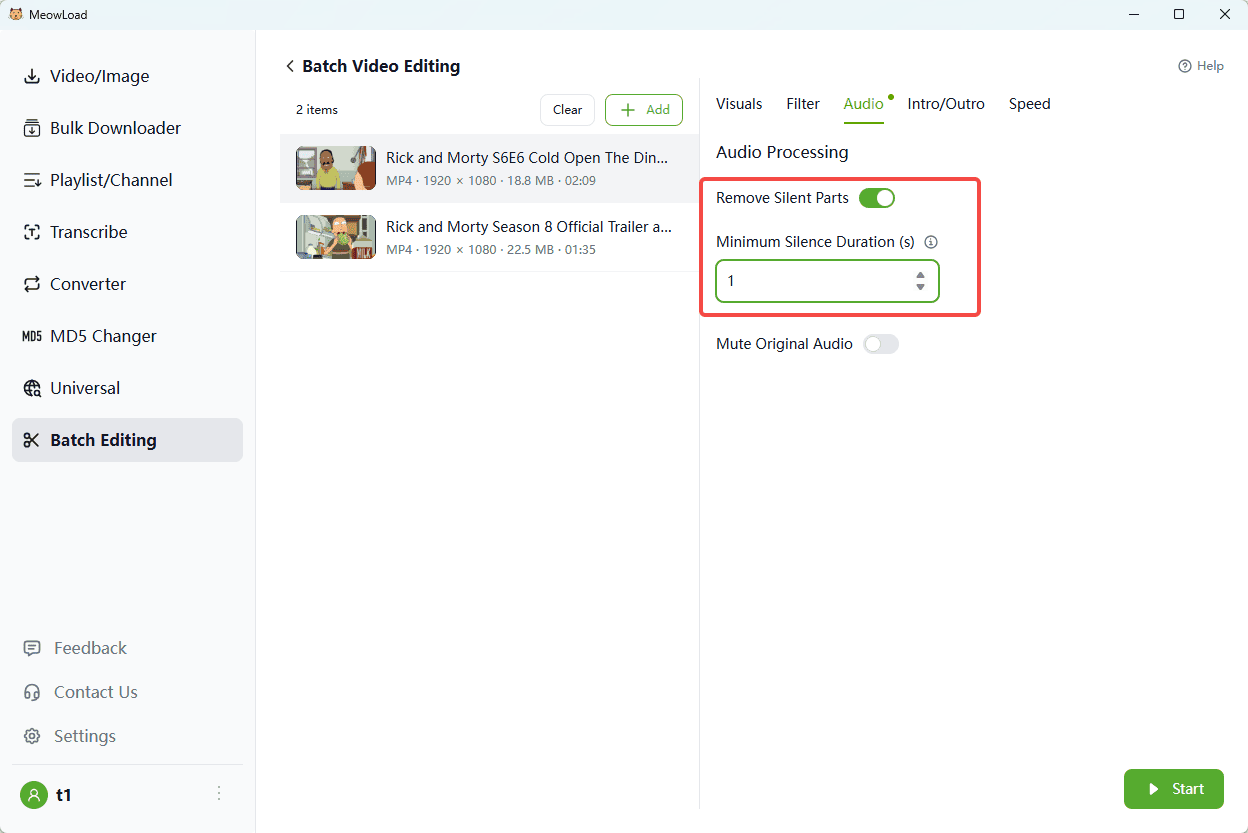Screen dimensions: 1248x833
Task: Open the Transcribe tool
Action: [88, 232]
